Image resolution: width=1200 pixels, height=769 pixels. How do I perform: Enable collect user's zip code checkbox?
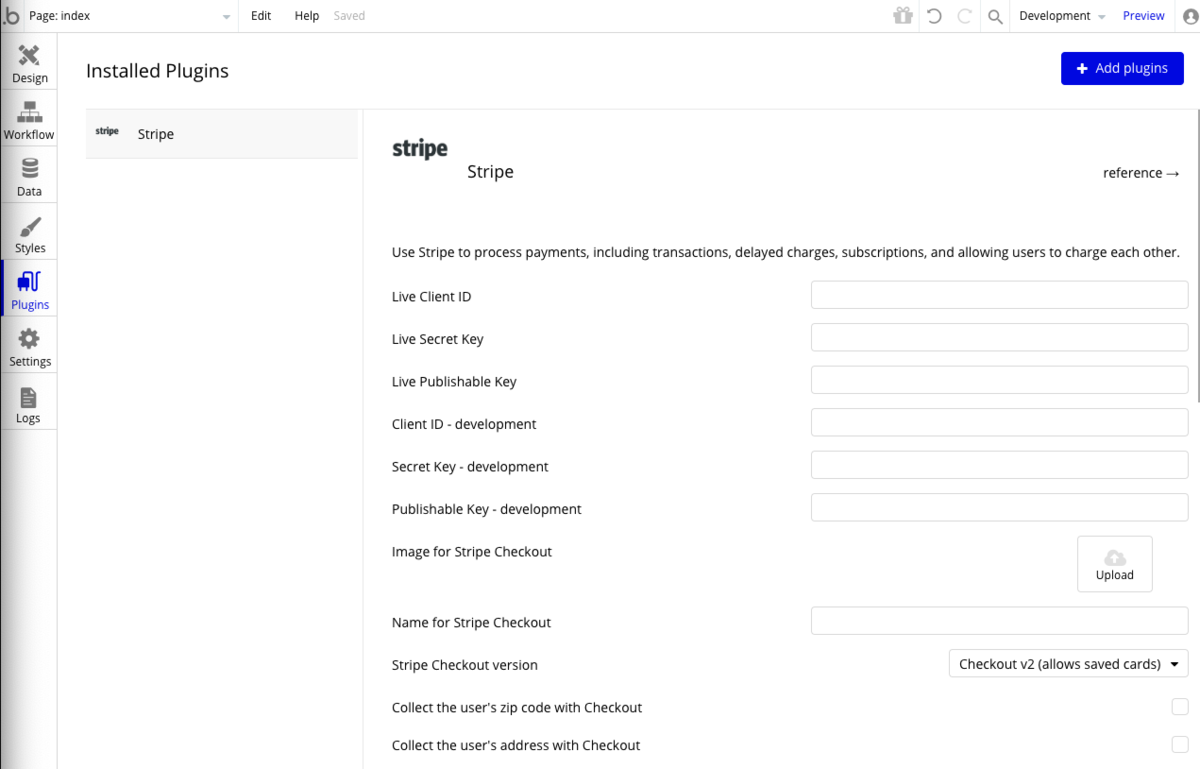1180,707
